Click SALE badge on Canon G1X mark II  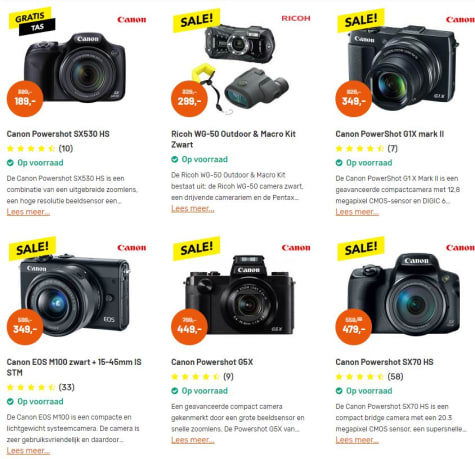(361, 20)
